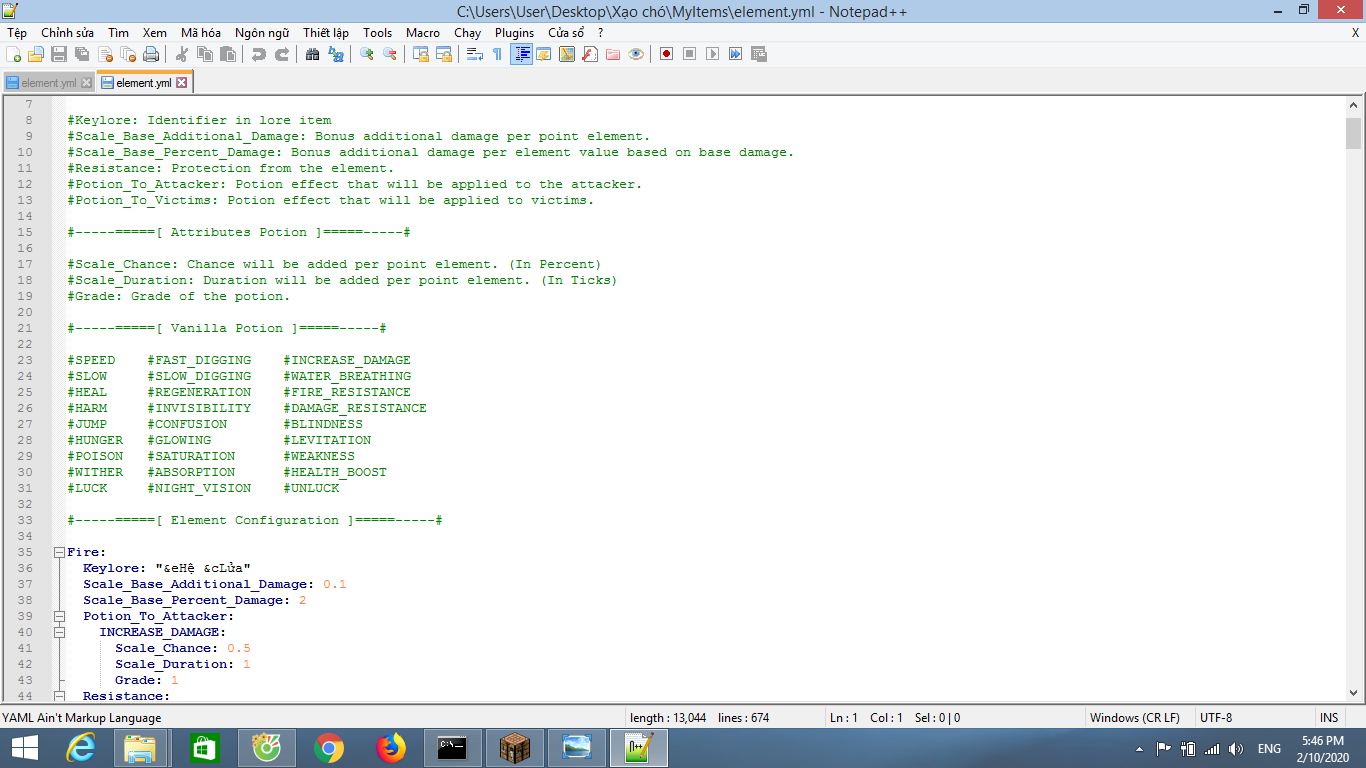Click the Close document toolbar icon

105,54
